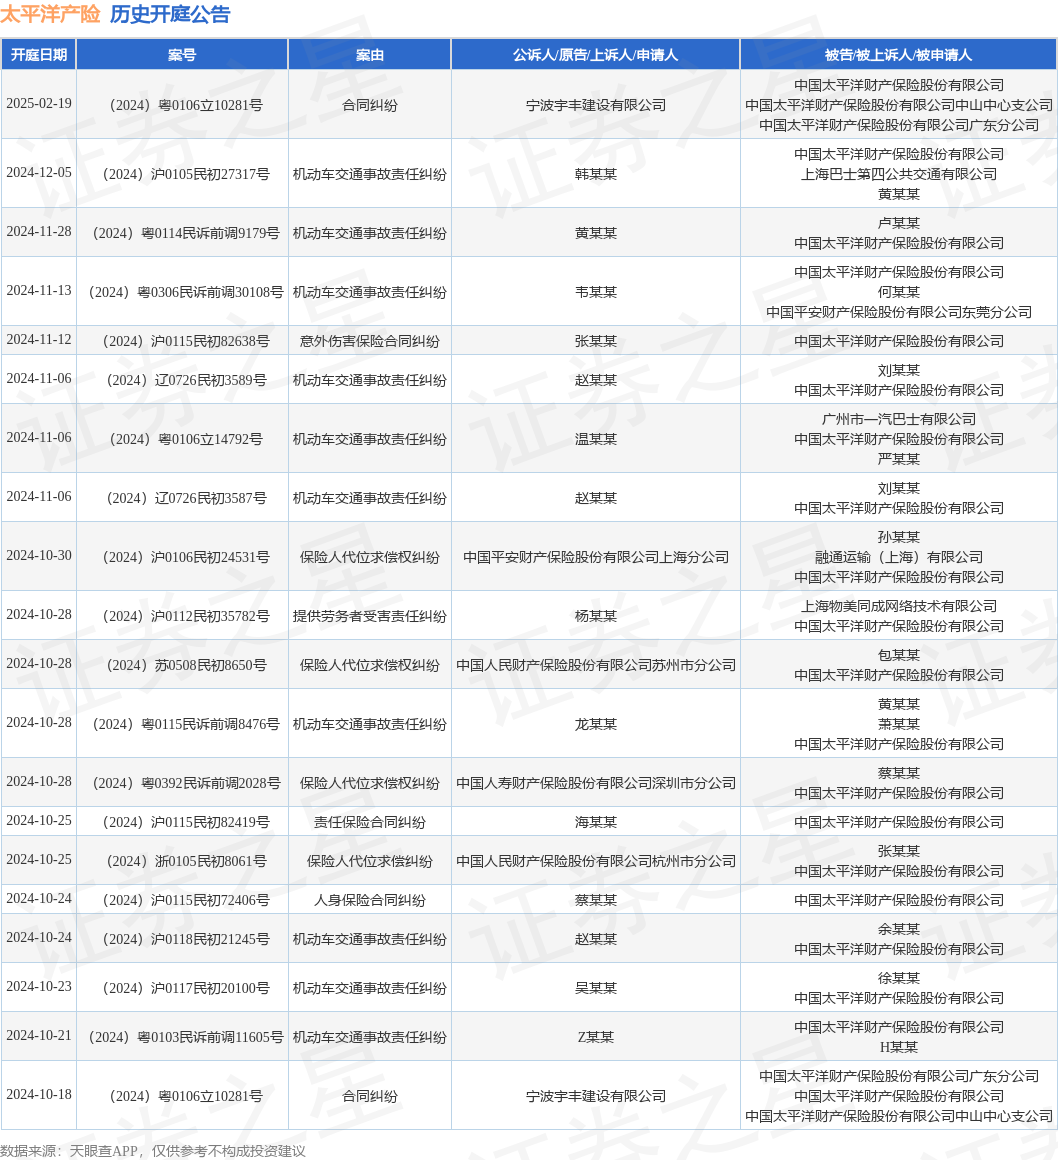Select case number 沪0115民初82638号
The height and width of the screenshot is (1160, 1058).
tap(210, 341)
